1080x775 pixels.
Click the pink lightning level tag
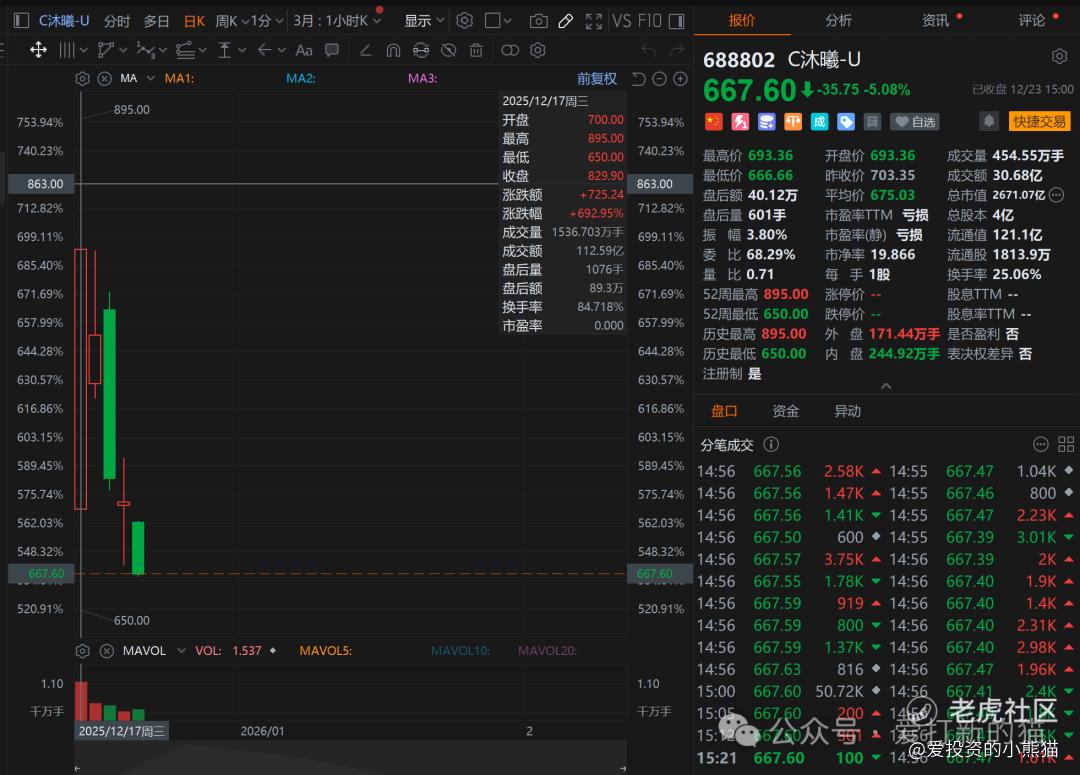(x=740, y=122)
